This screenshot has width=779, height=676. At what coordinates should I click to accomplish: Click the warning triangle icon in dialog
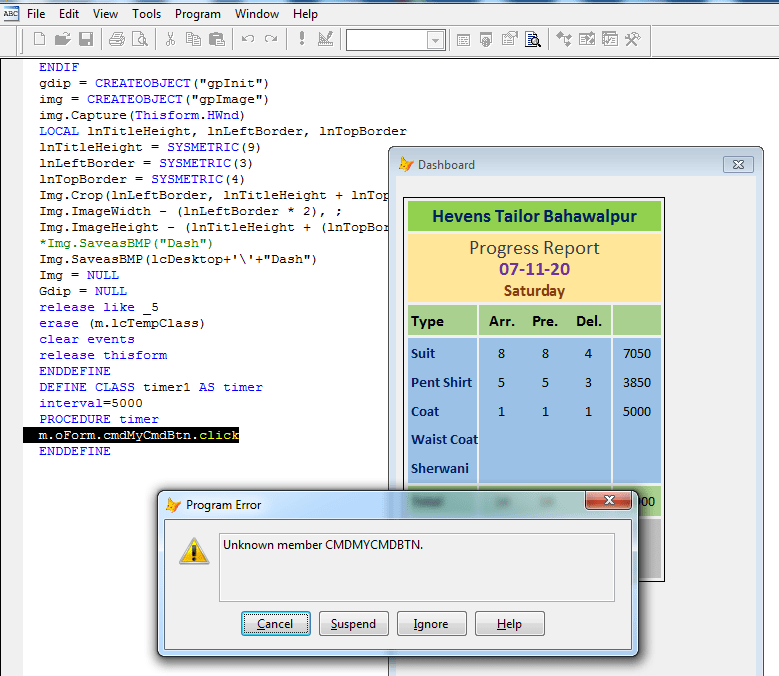[x=194, y=551]
